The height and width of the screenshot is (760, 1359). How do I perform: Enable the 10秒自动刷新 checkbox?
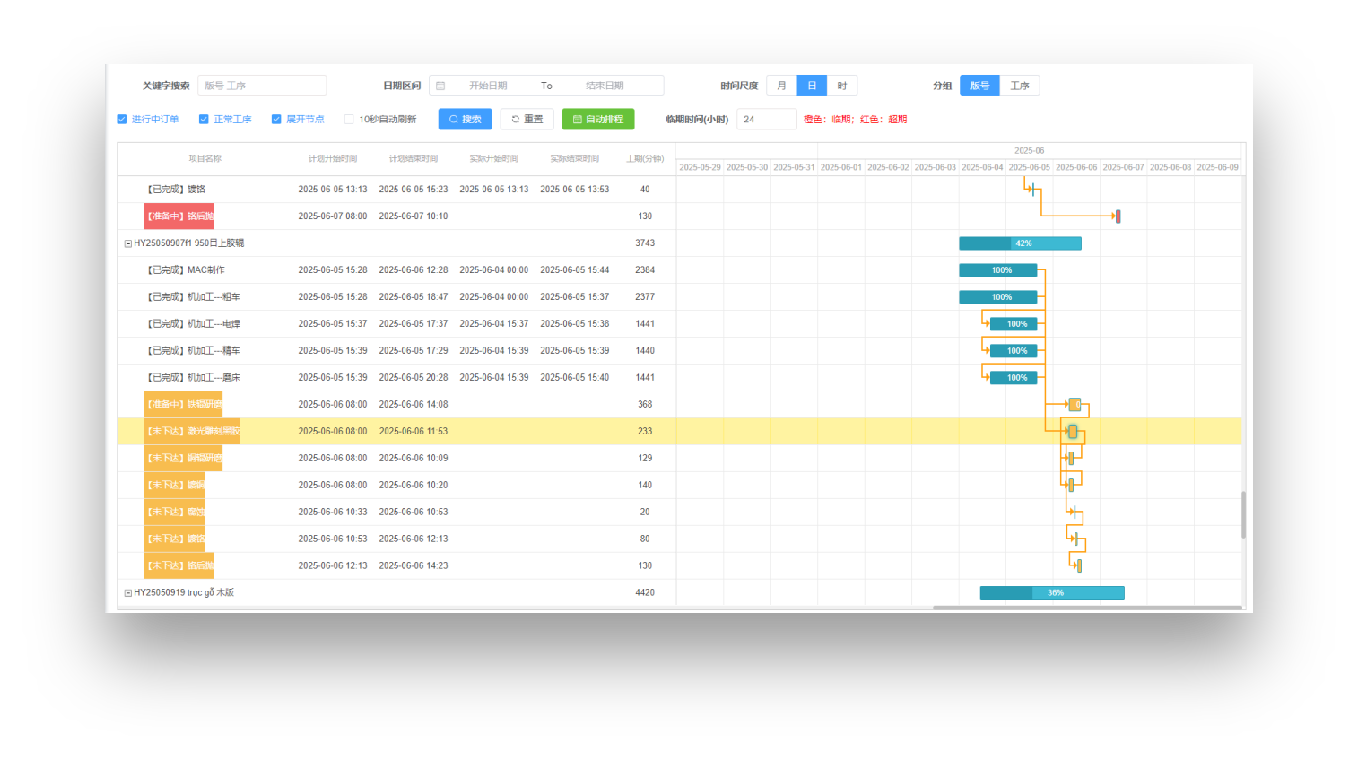(x=349, y=119)
